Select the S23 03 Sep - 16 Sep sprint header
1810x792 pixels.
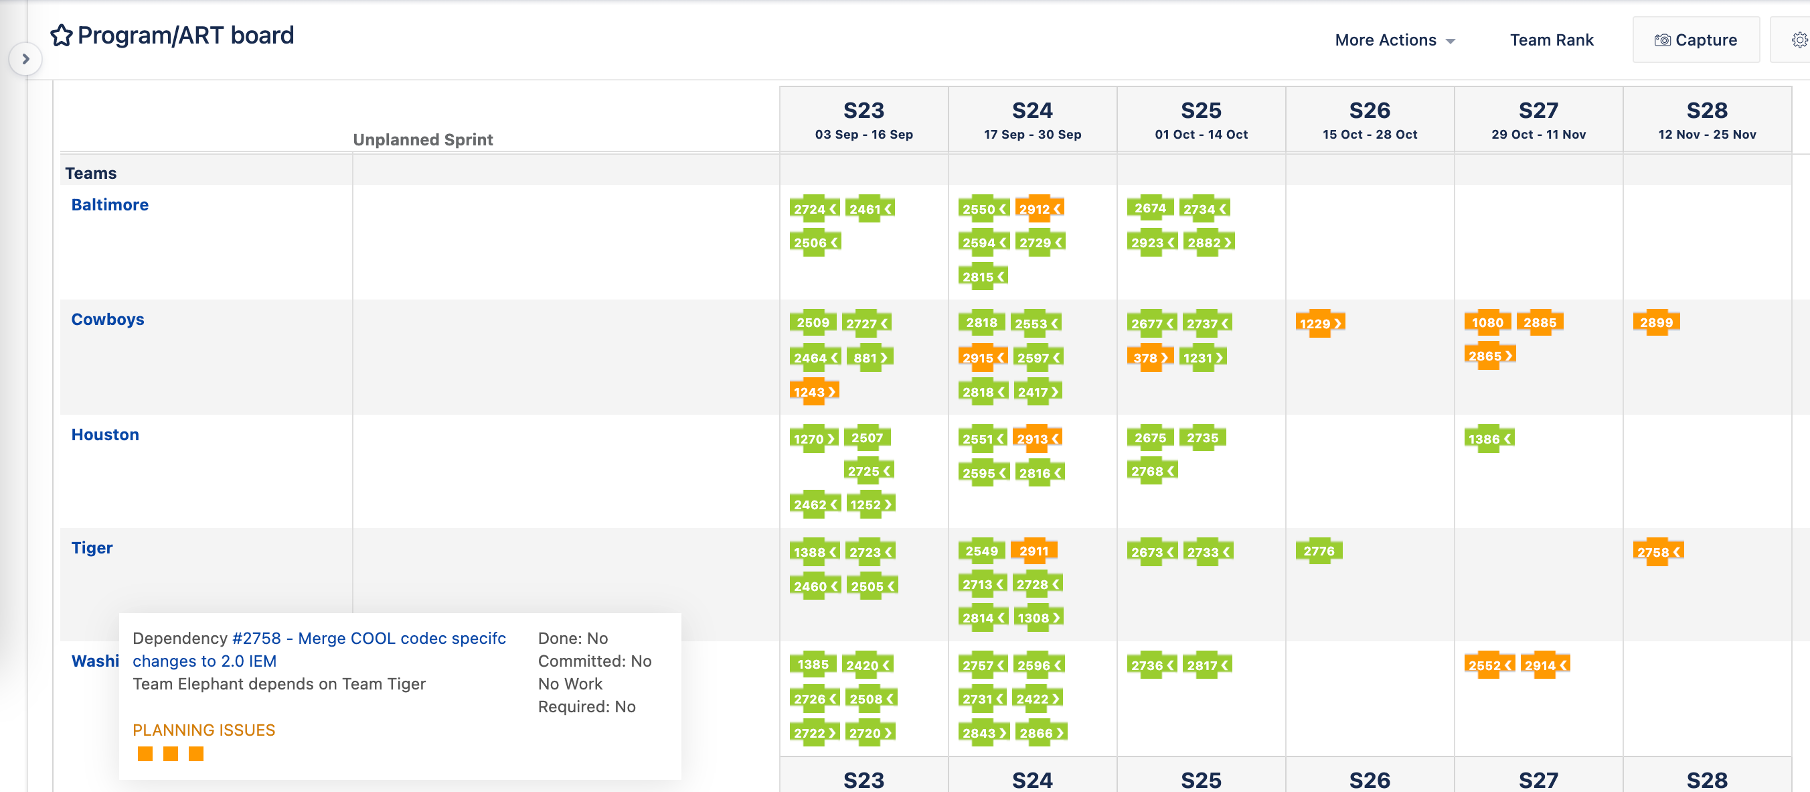coord(864,120)
